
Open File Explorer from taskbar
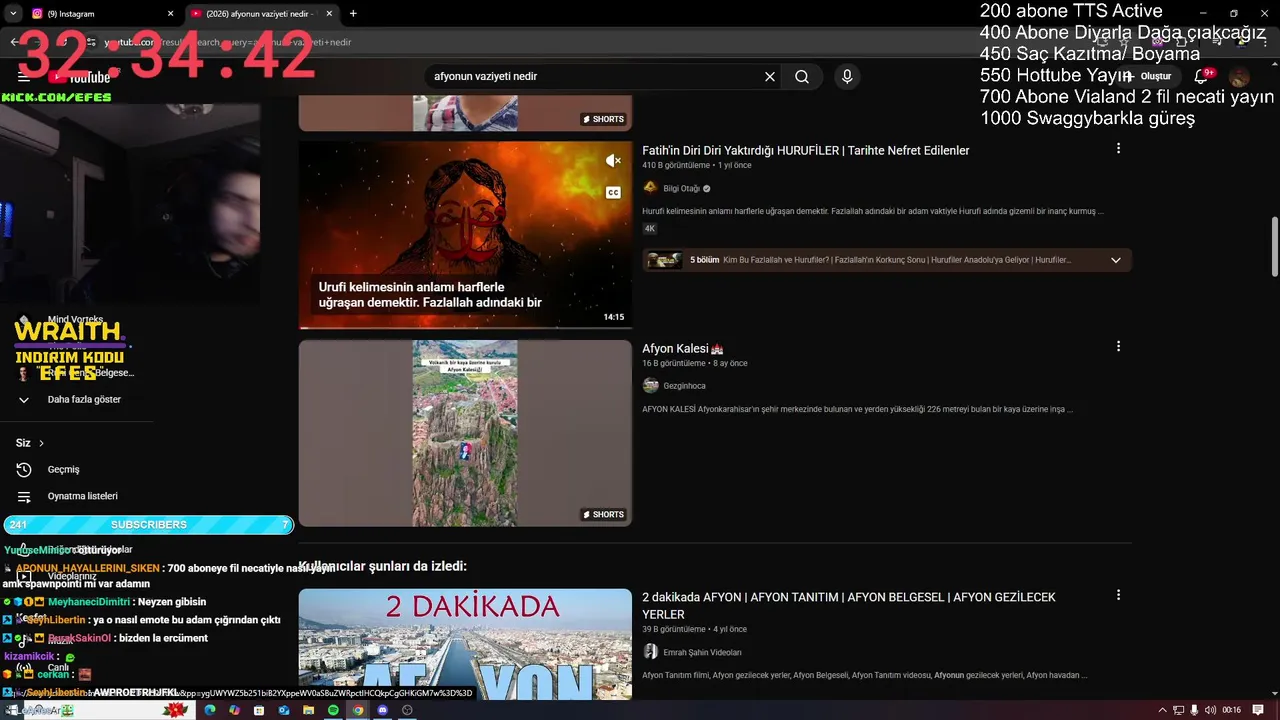[308, 710]
